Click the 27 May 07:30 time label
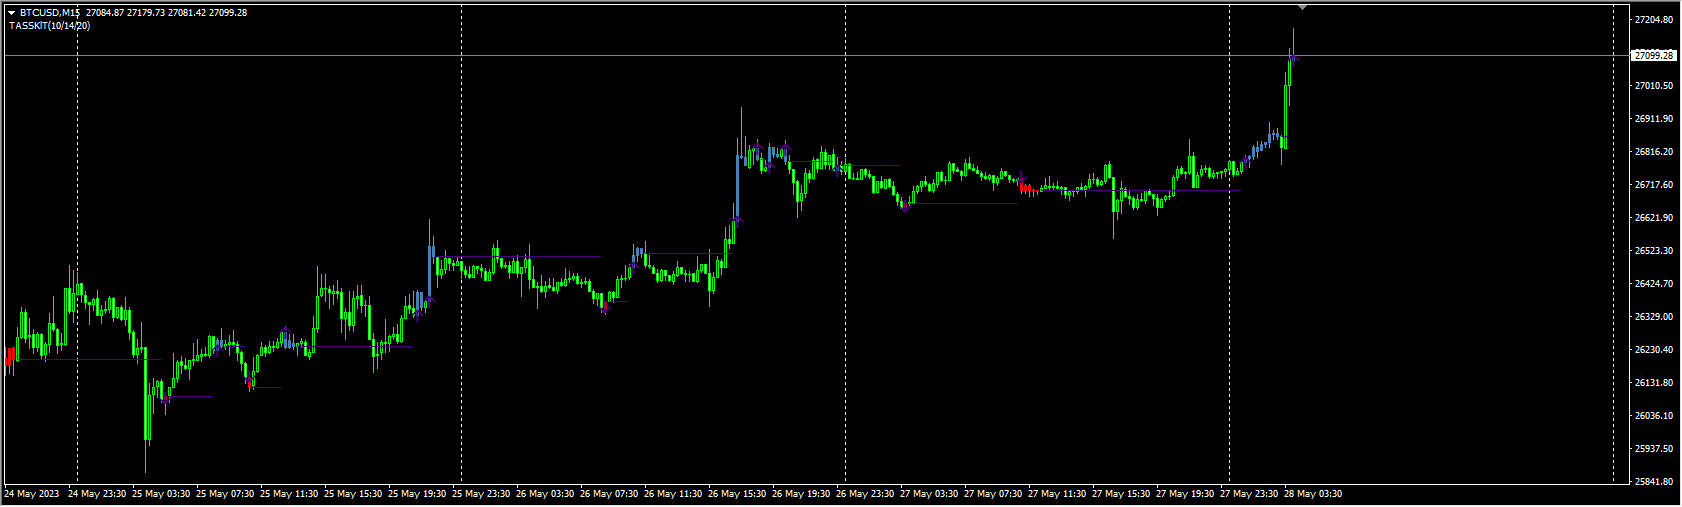The height and width of the screenshot is (507, 1682). 993,494
